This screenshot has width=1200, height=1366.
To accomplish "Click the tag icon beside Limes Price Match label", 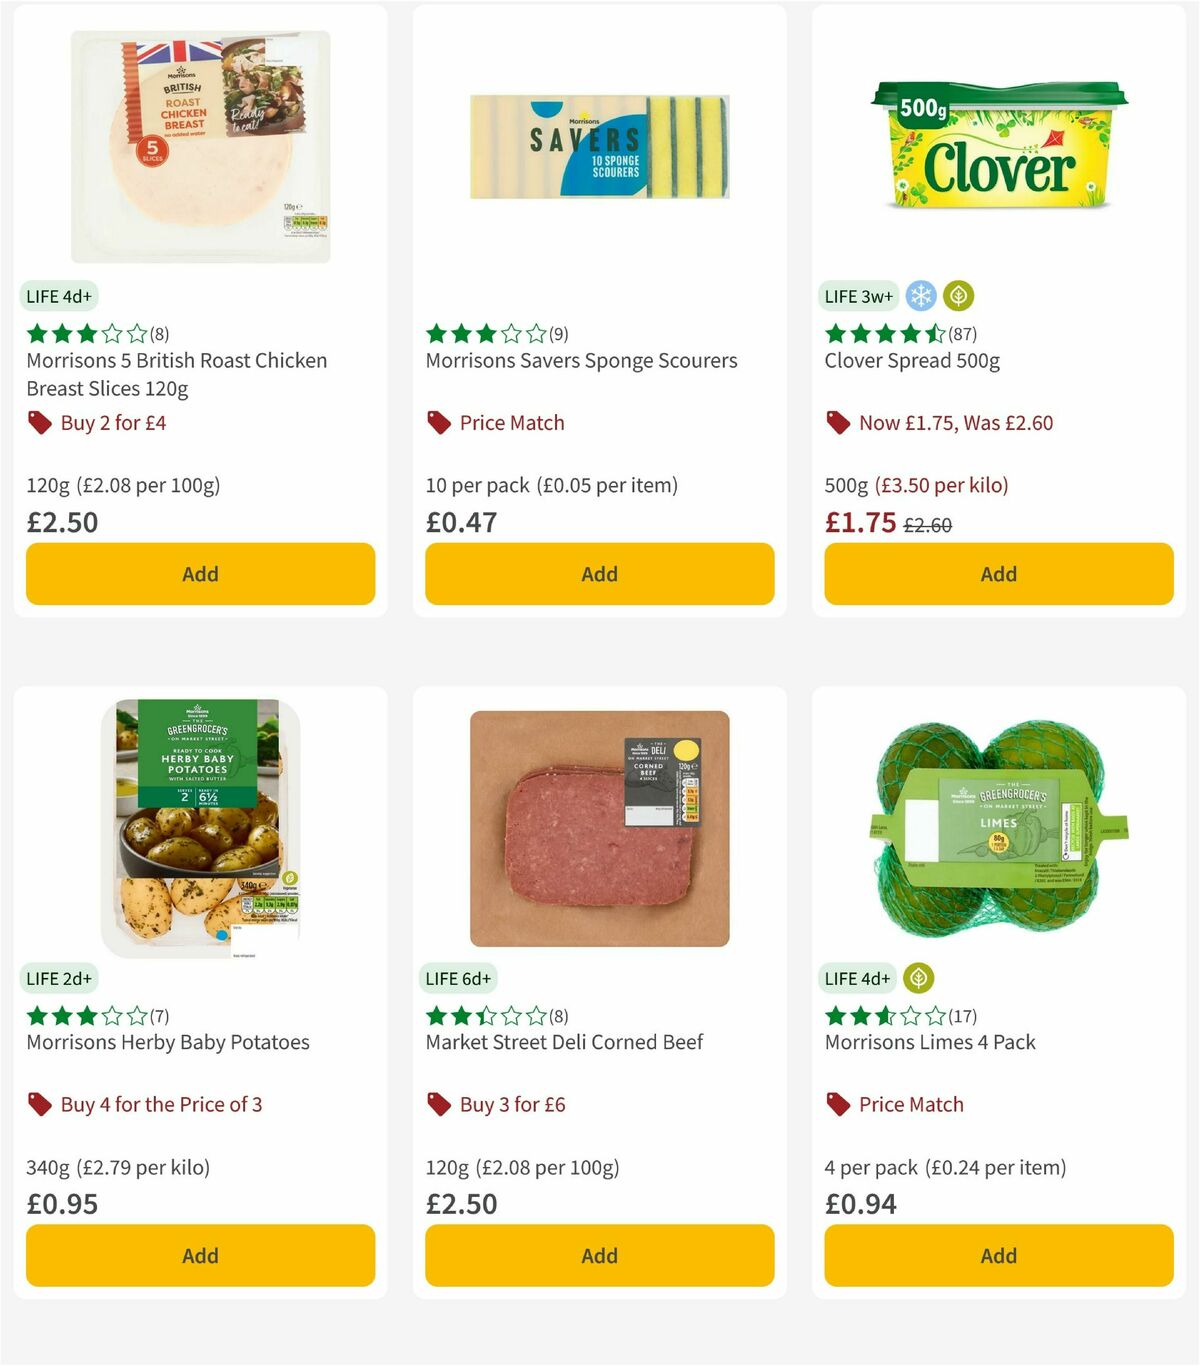I will tap(838, 1104).
